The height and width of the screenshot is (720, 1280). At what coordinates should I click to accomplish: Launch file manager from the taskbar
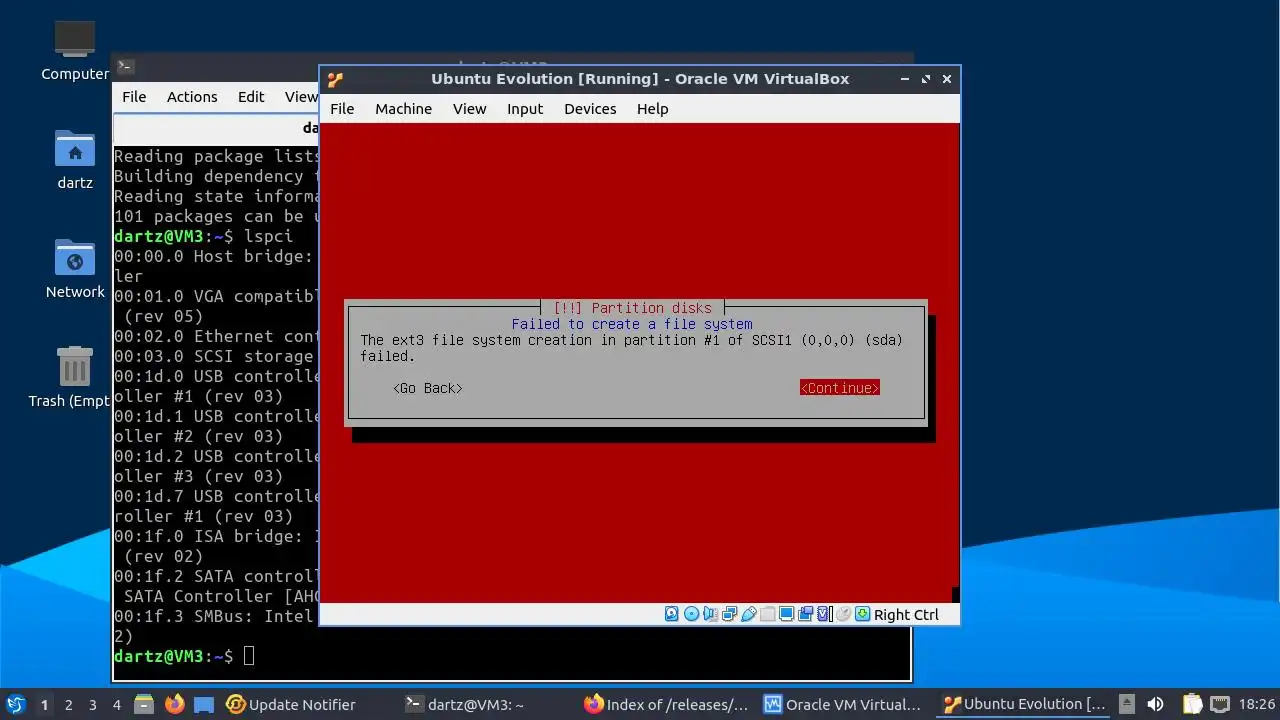point(144,704)
